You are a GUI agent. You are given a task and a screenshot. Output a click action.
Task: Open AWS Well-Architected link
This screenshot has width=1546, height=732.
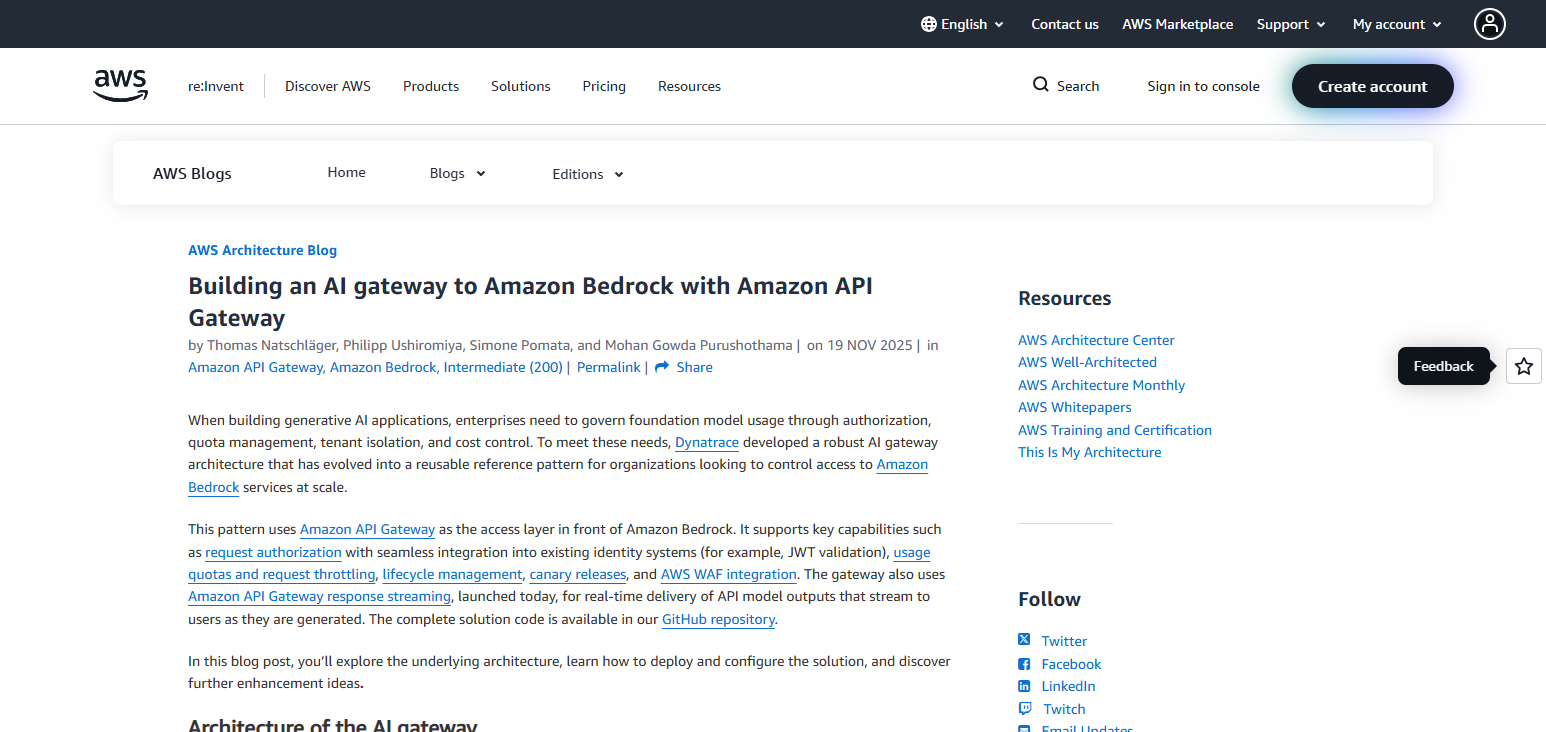click(x=1087, y=362)
